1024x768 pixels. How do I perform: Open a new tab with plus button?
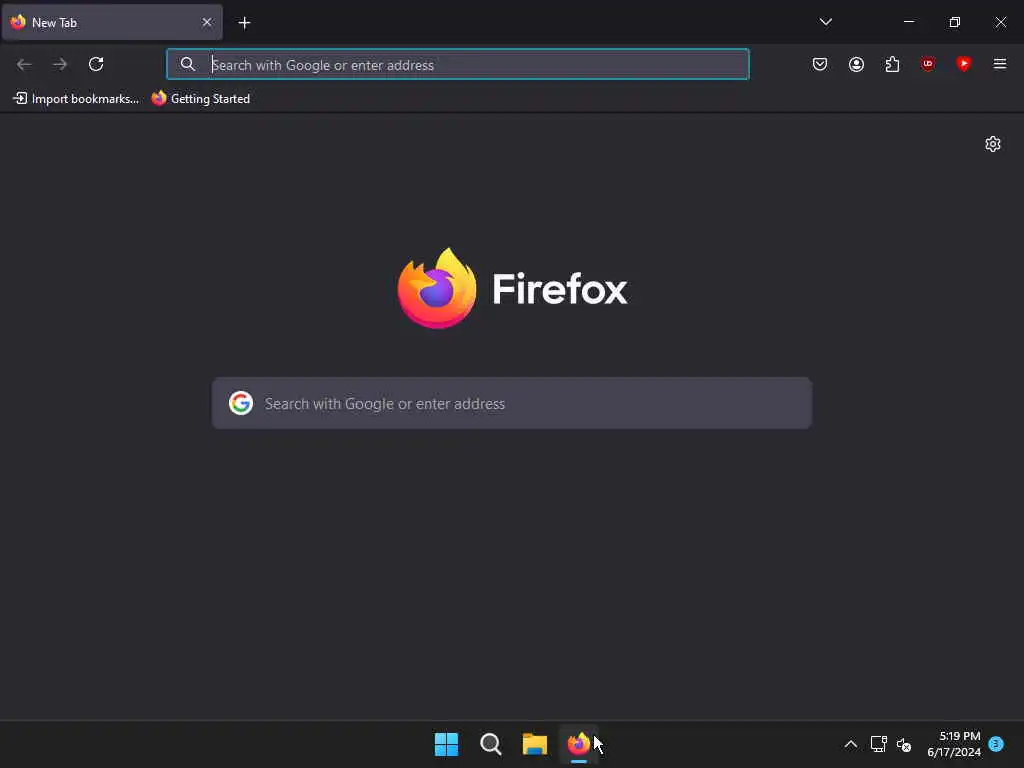pos(244,23)
